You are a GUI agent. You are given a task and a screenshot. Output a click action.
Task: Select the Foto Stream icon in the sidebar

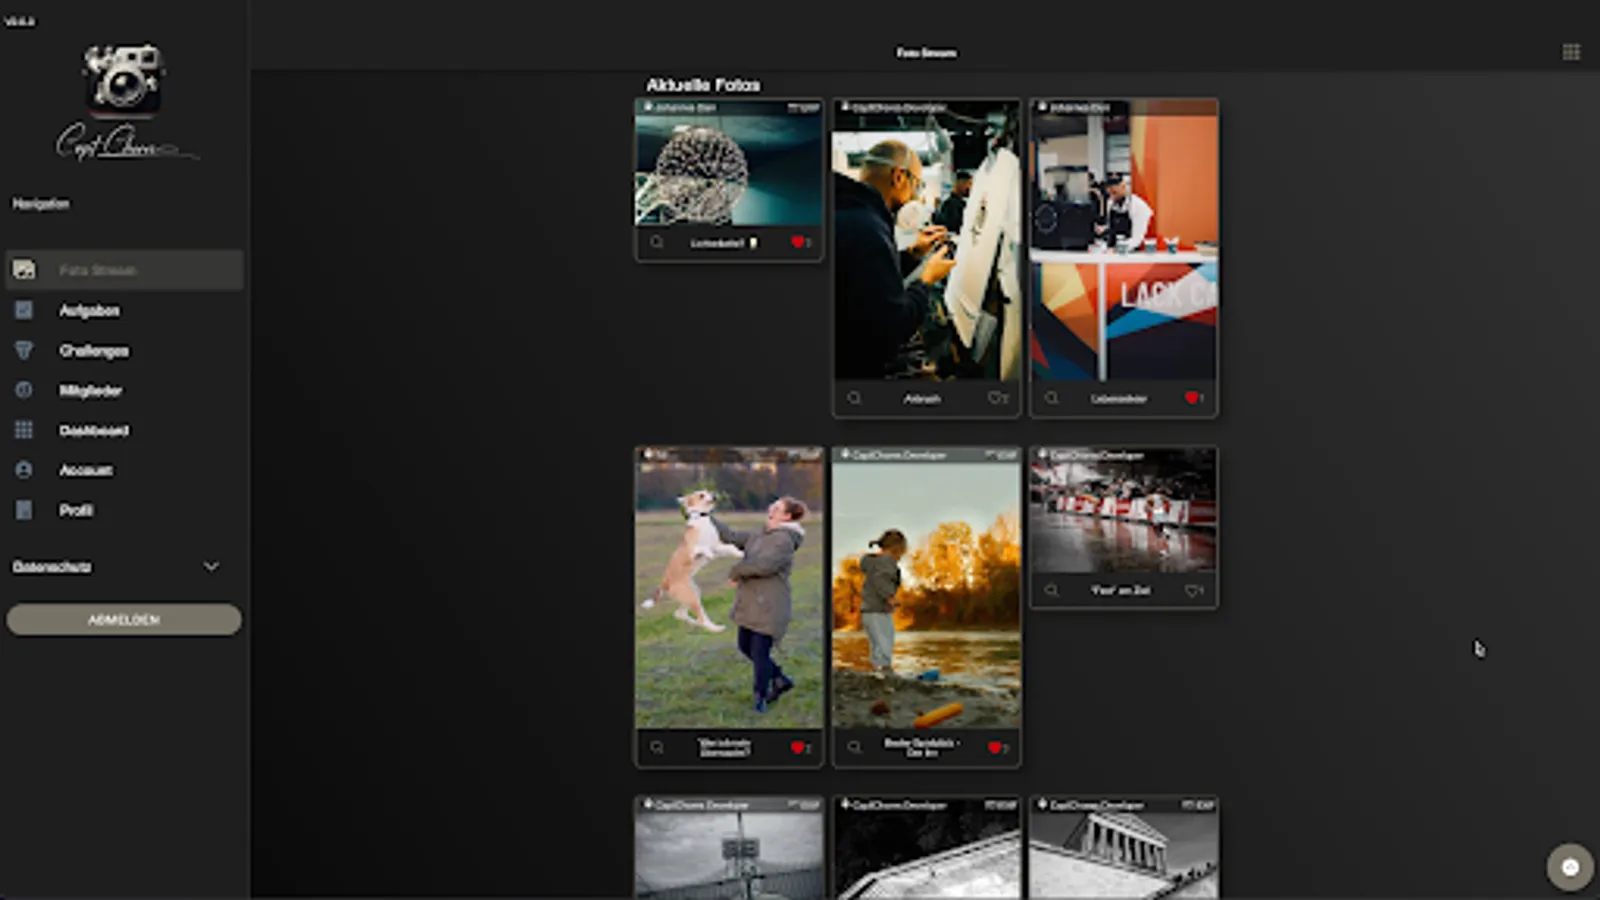click(x=22, y=269)
